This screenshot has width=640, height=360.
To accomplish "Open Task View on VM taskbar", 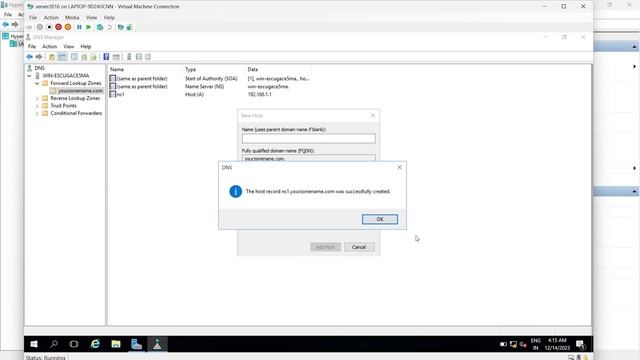I will point(74,344).
